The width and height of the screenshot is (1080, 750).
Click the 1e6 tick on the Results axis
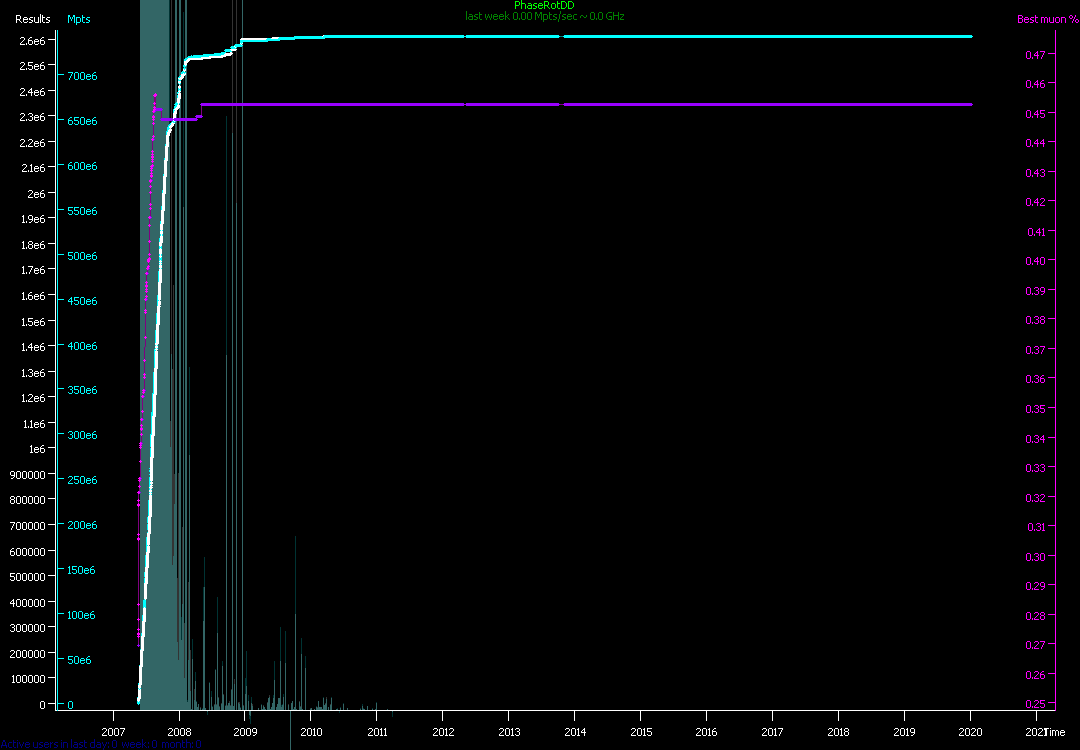click(36, 449)
